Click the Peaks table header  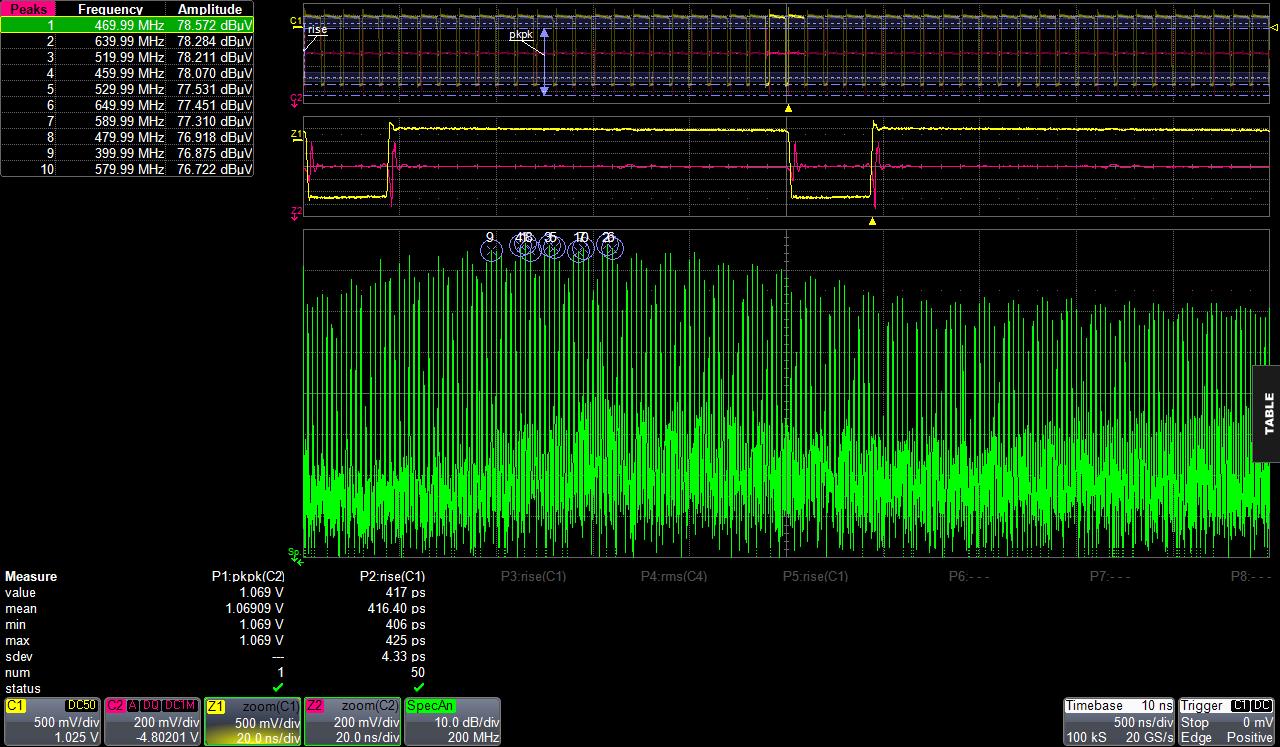tap(29, 9)
